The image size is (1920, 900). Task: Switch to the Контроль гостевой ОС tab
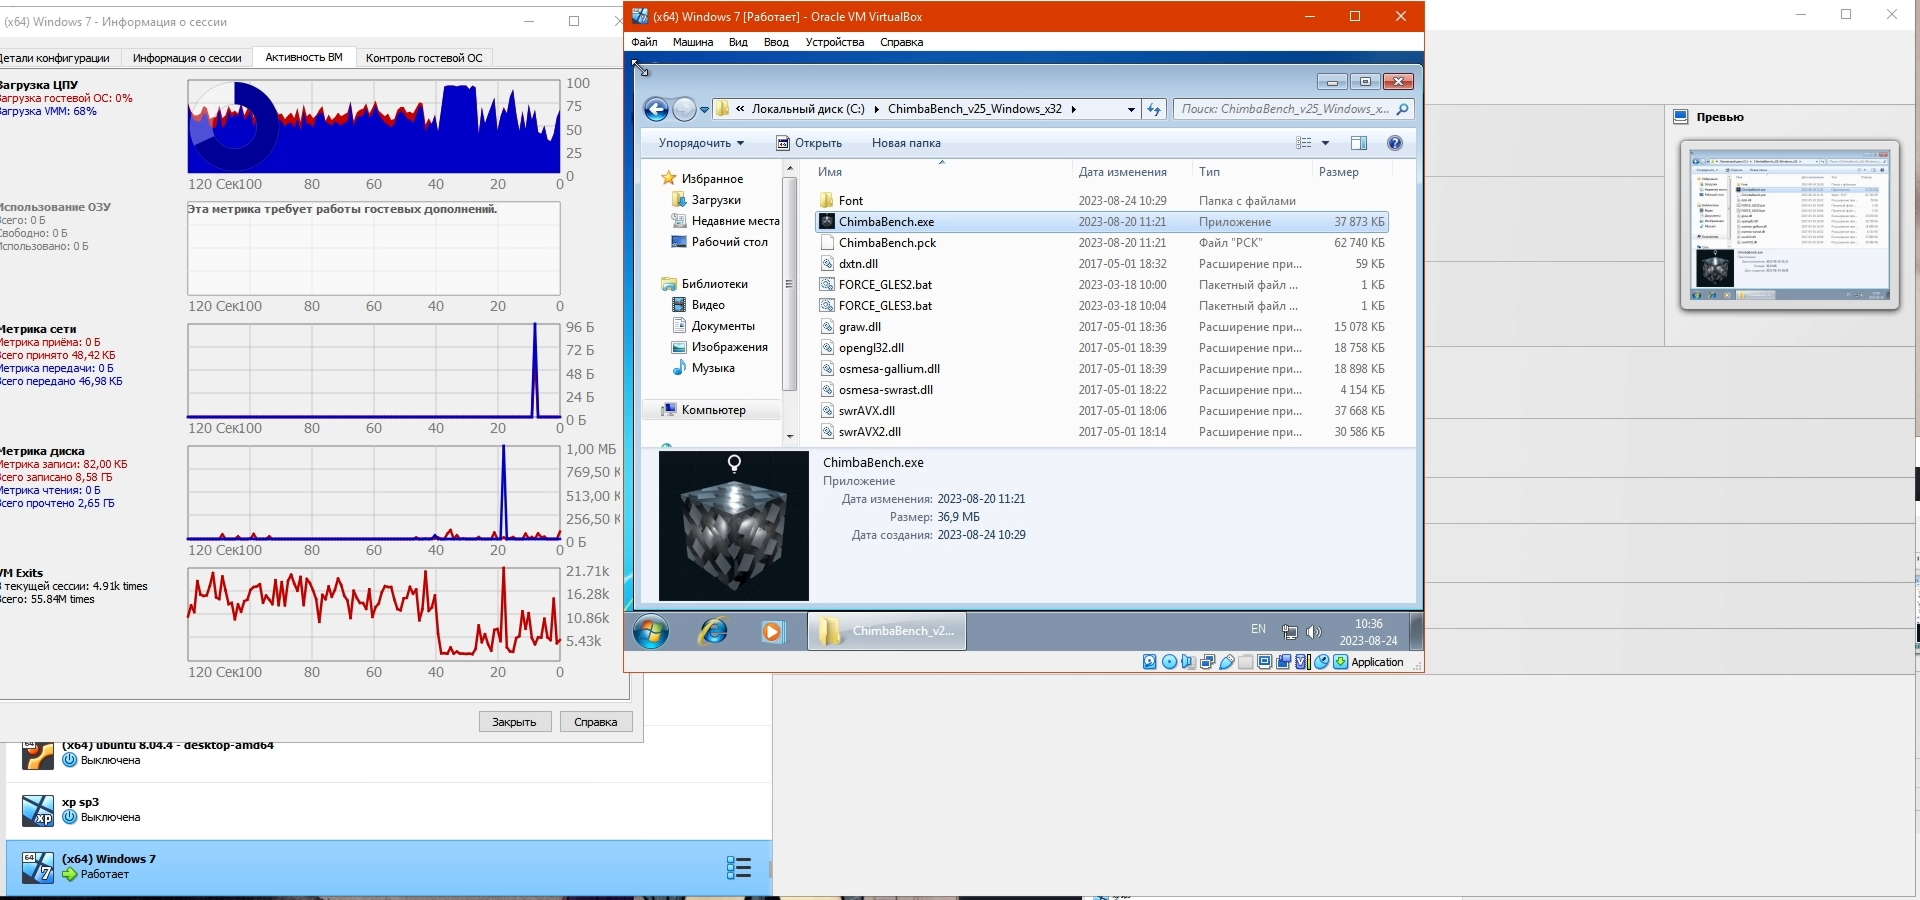click(x=424, y=58)
